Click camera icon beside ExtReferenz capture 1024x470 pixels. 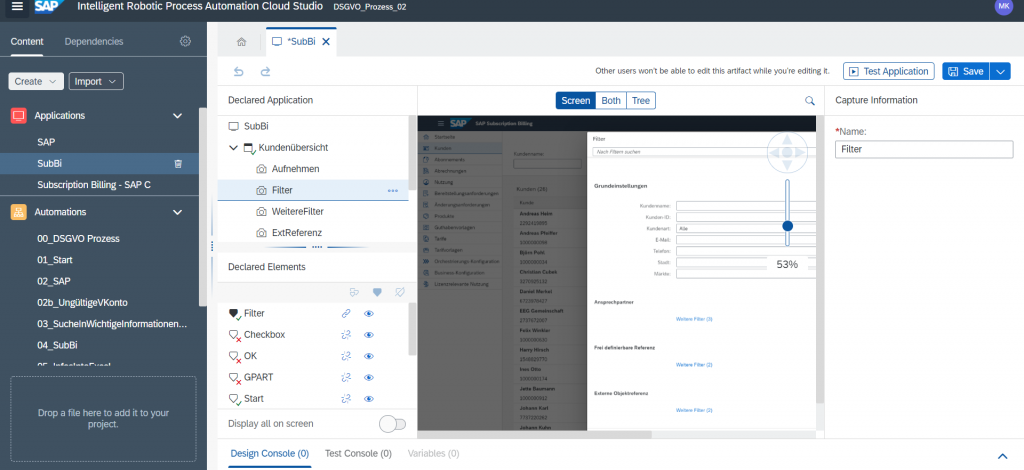click(261, 233)
